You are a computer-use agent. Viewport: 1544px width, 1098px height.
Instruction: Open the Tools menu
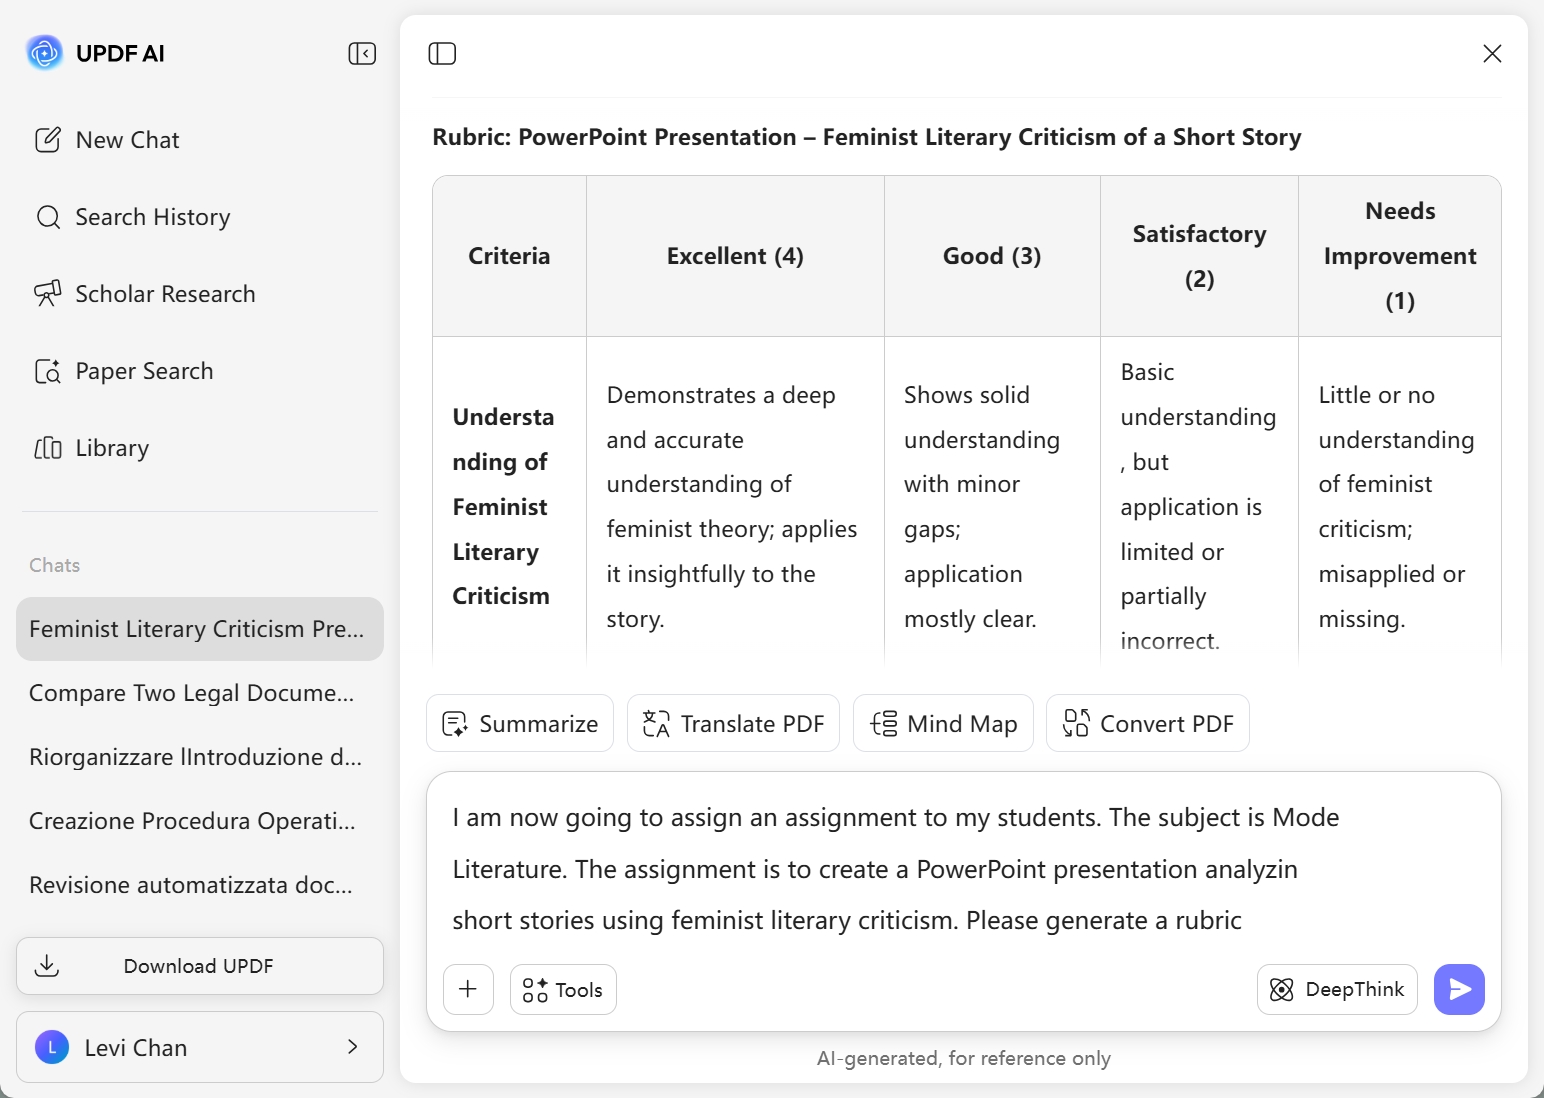(x=562, y=989)
